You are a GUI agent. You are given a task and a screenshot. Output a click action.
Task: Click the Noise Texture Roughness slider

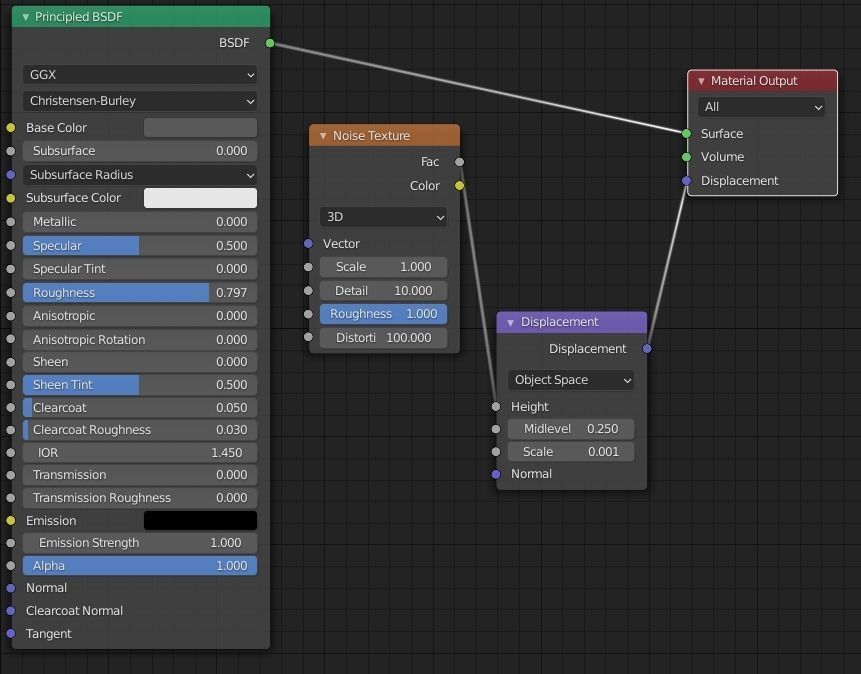383,314
